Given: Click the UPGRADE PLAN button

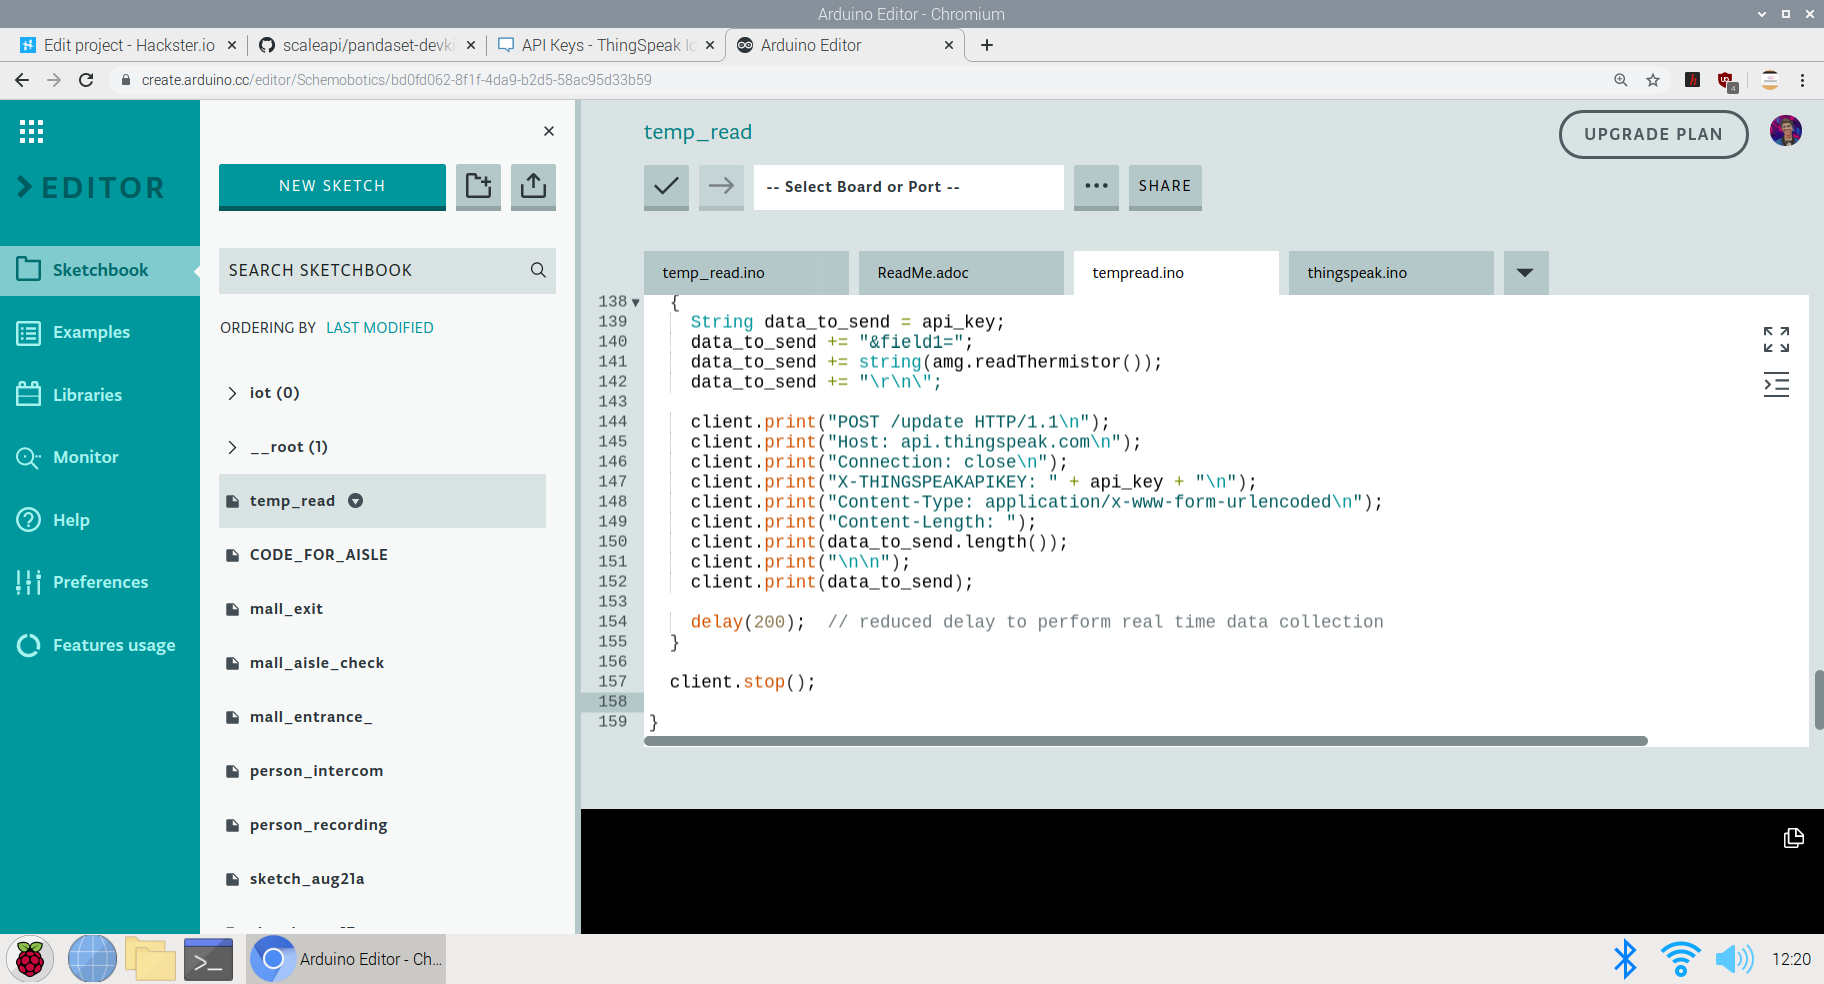Looking at the screenshot, I should point(1653,134).
